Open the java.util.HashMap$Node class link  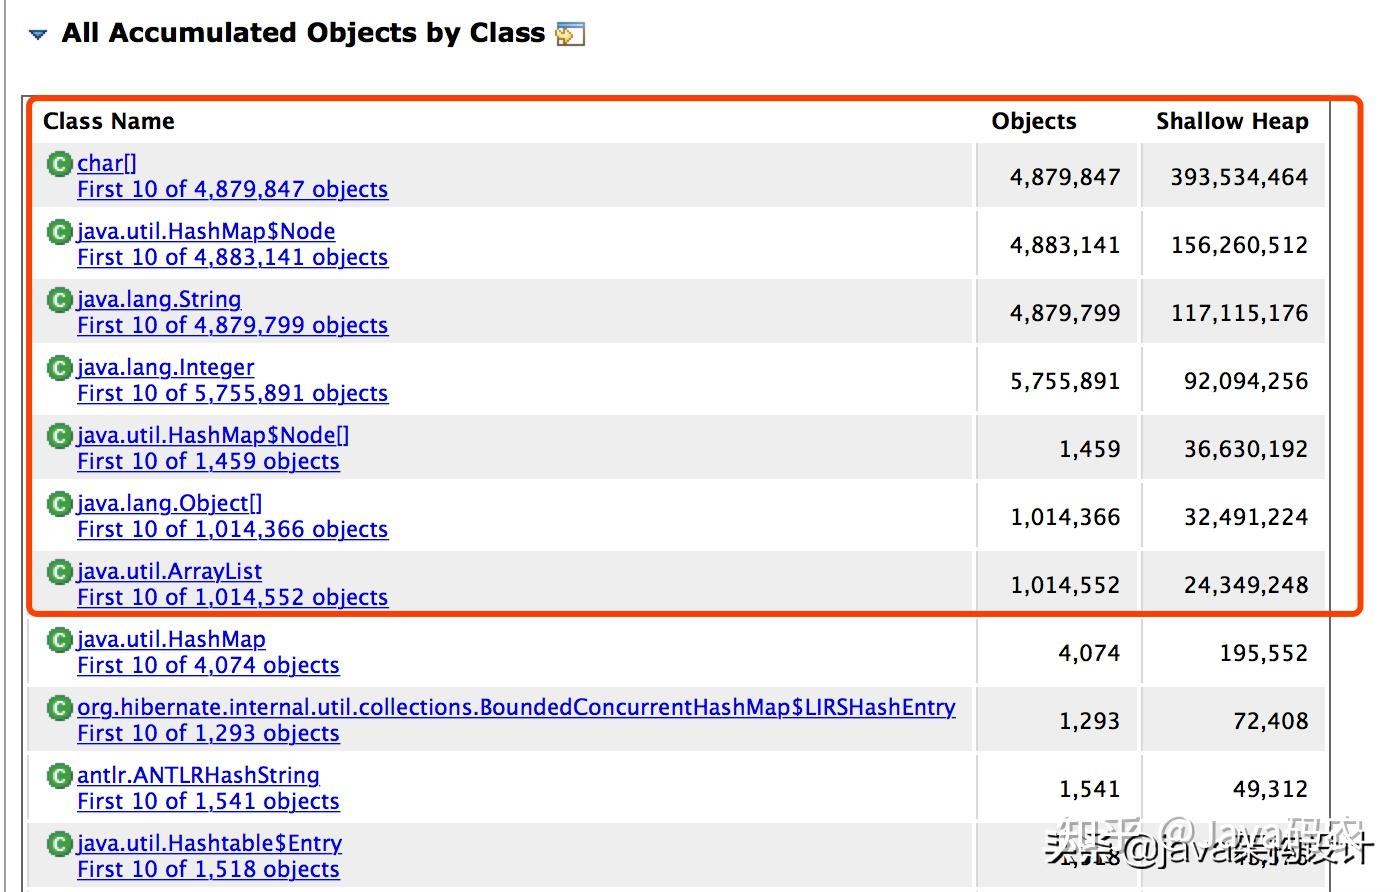pos(206,231)
